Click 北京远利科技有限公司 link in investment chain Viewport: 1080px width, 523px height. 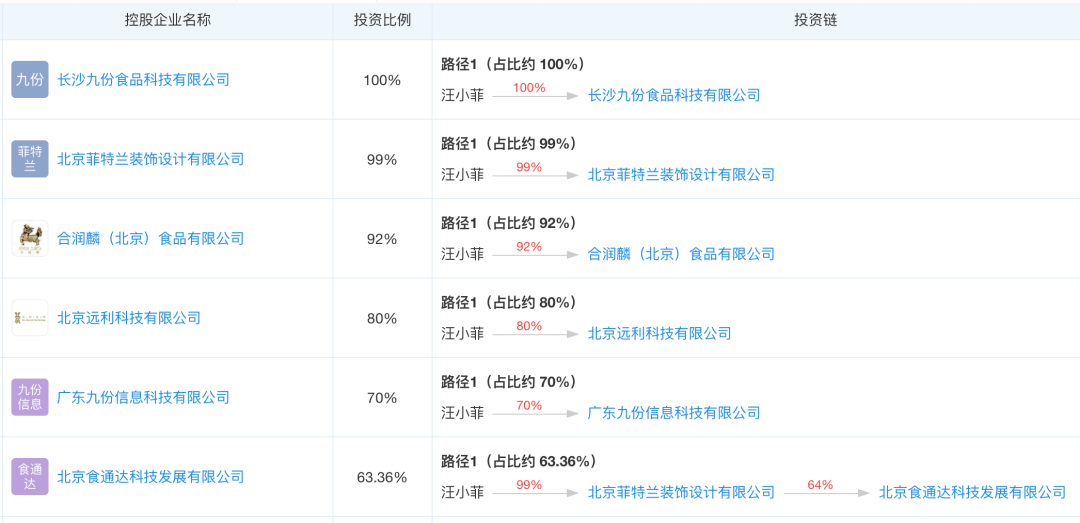[x=659, y=334]
